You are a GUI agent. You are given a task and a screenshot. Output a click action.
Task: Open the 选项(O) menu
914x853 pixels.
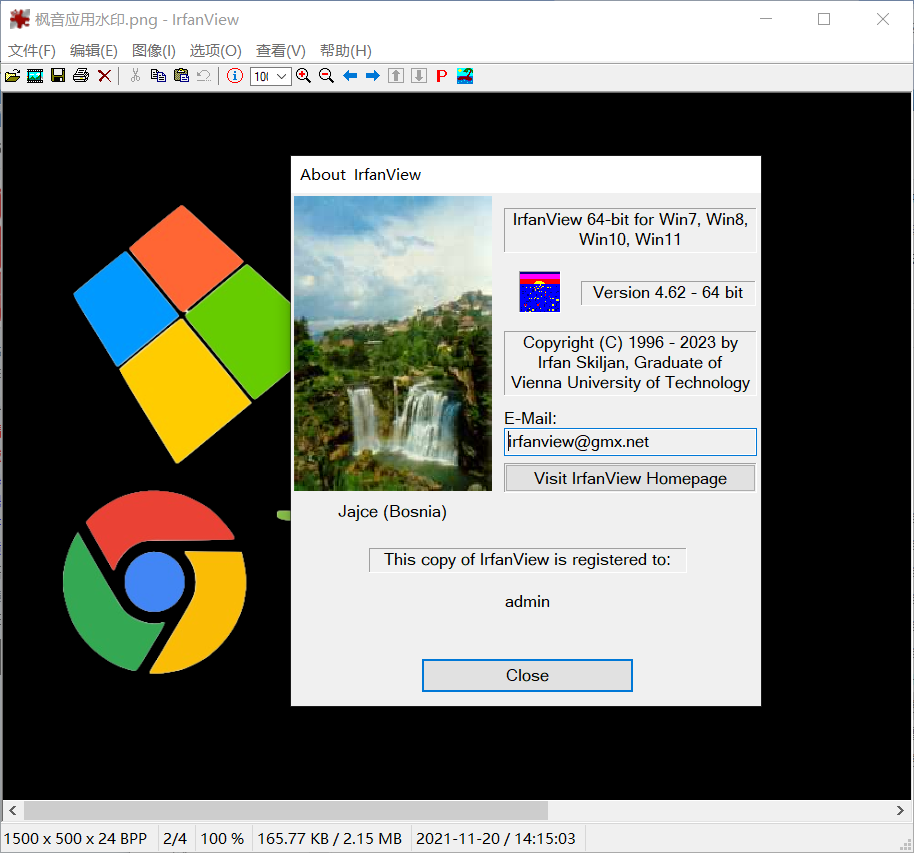(x=216, y=51)
